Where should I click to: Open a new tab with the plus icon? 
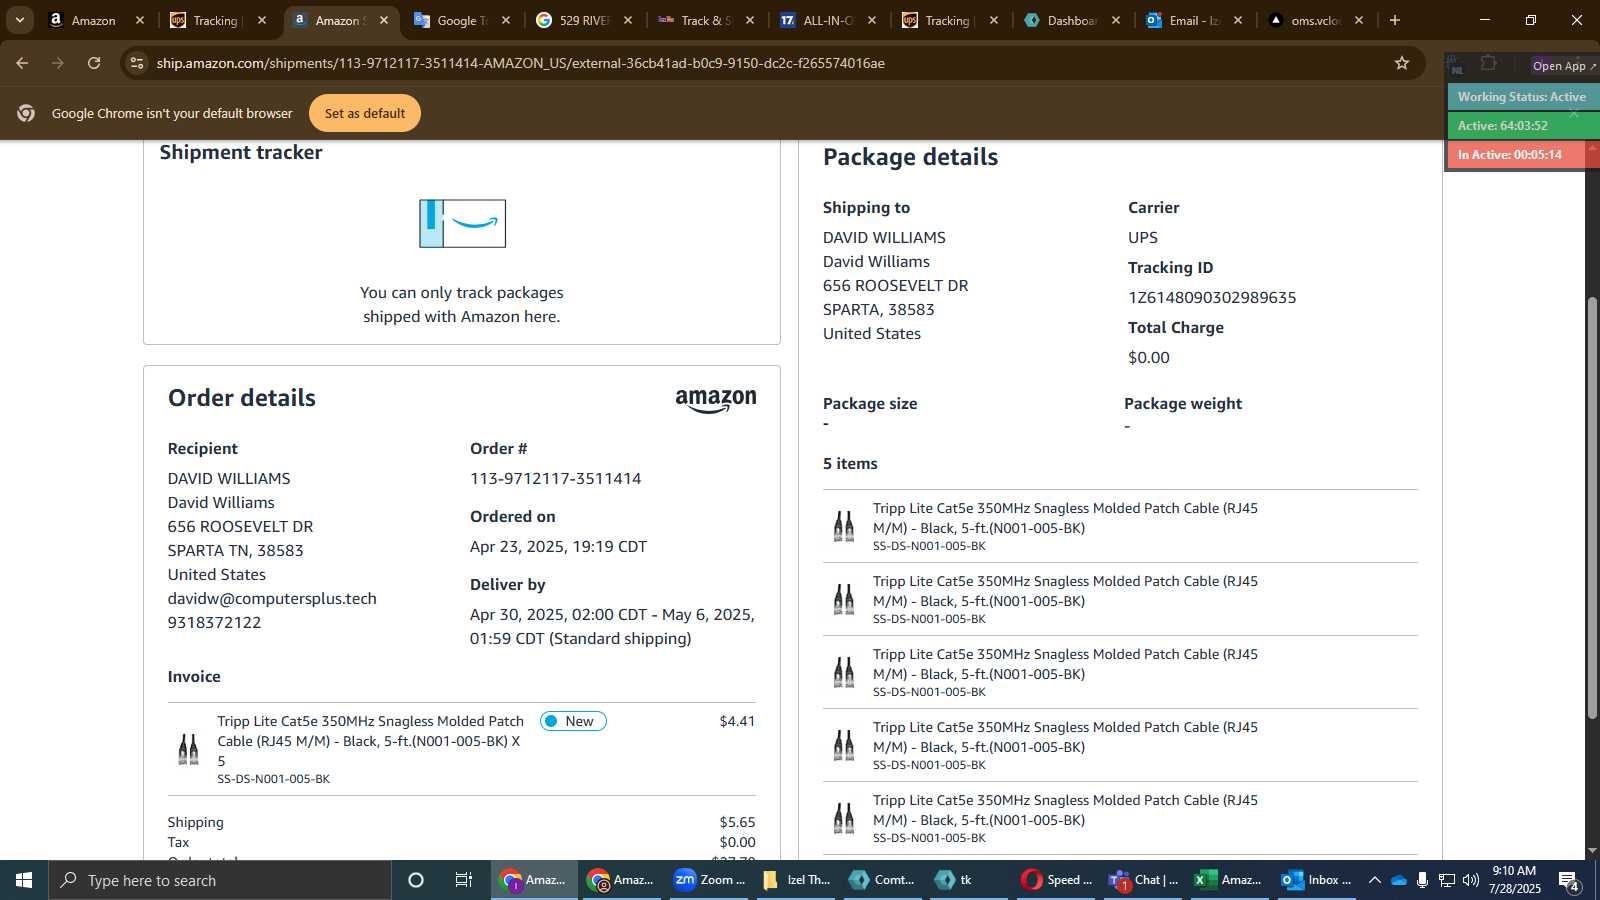(1395, 20)
